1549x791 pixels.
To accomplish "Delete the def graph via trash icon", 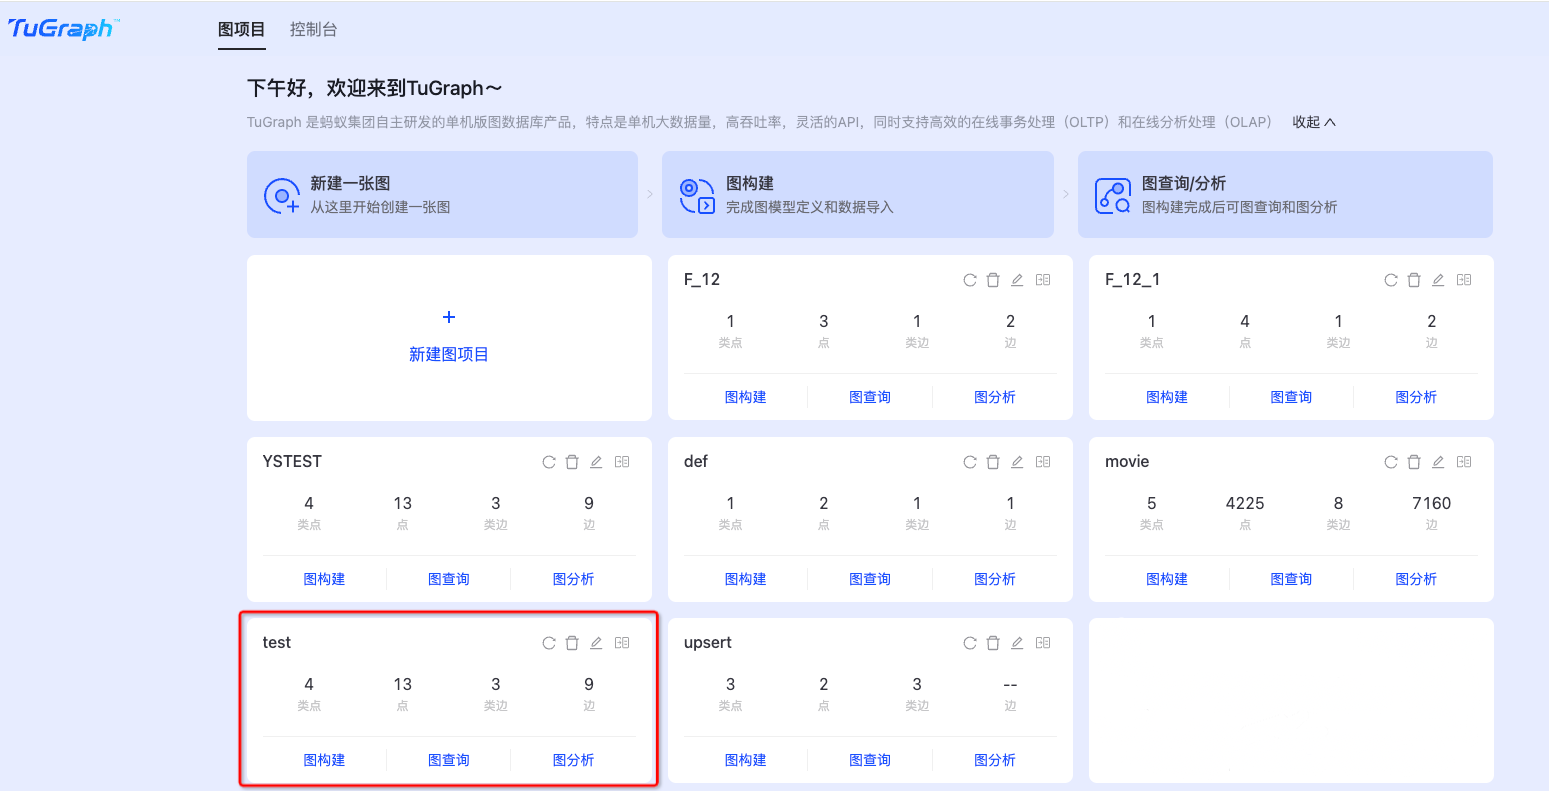I will click(x=993, y=462).
